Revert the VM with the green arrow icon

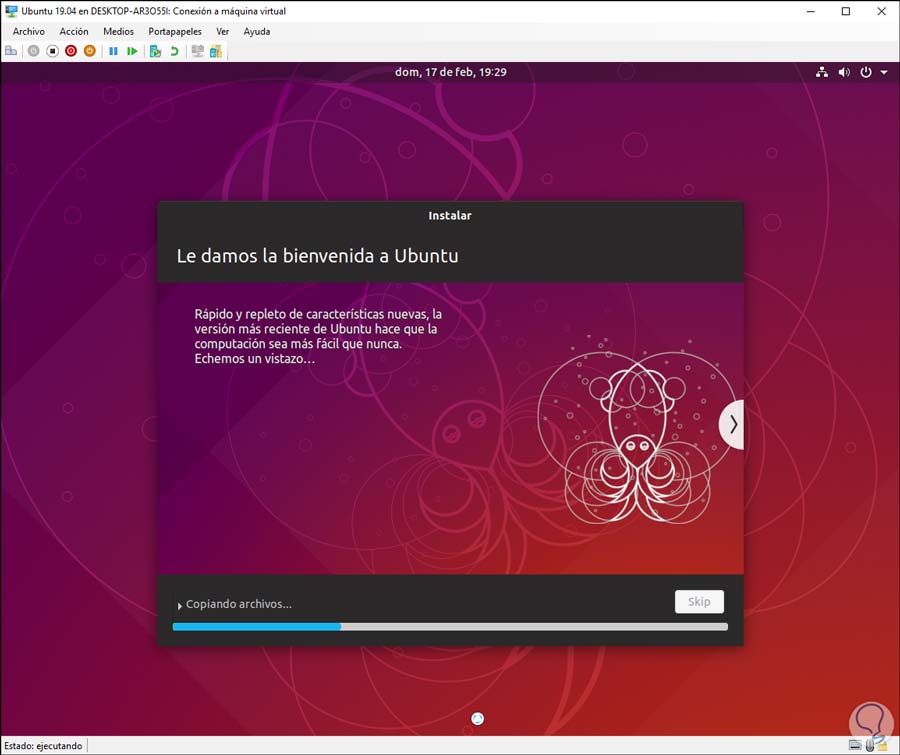coord(174,51)
